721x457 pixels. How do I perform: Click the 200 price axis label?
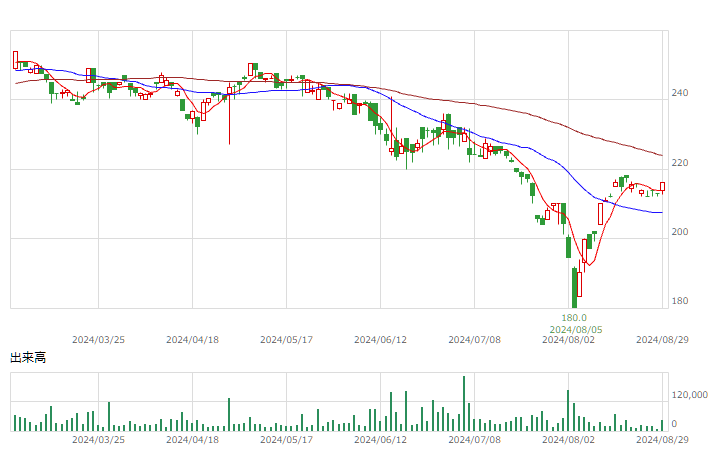pos(680,232)
